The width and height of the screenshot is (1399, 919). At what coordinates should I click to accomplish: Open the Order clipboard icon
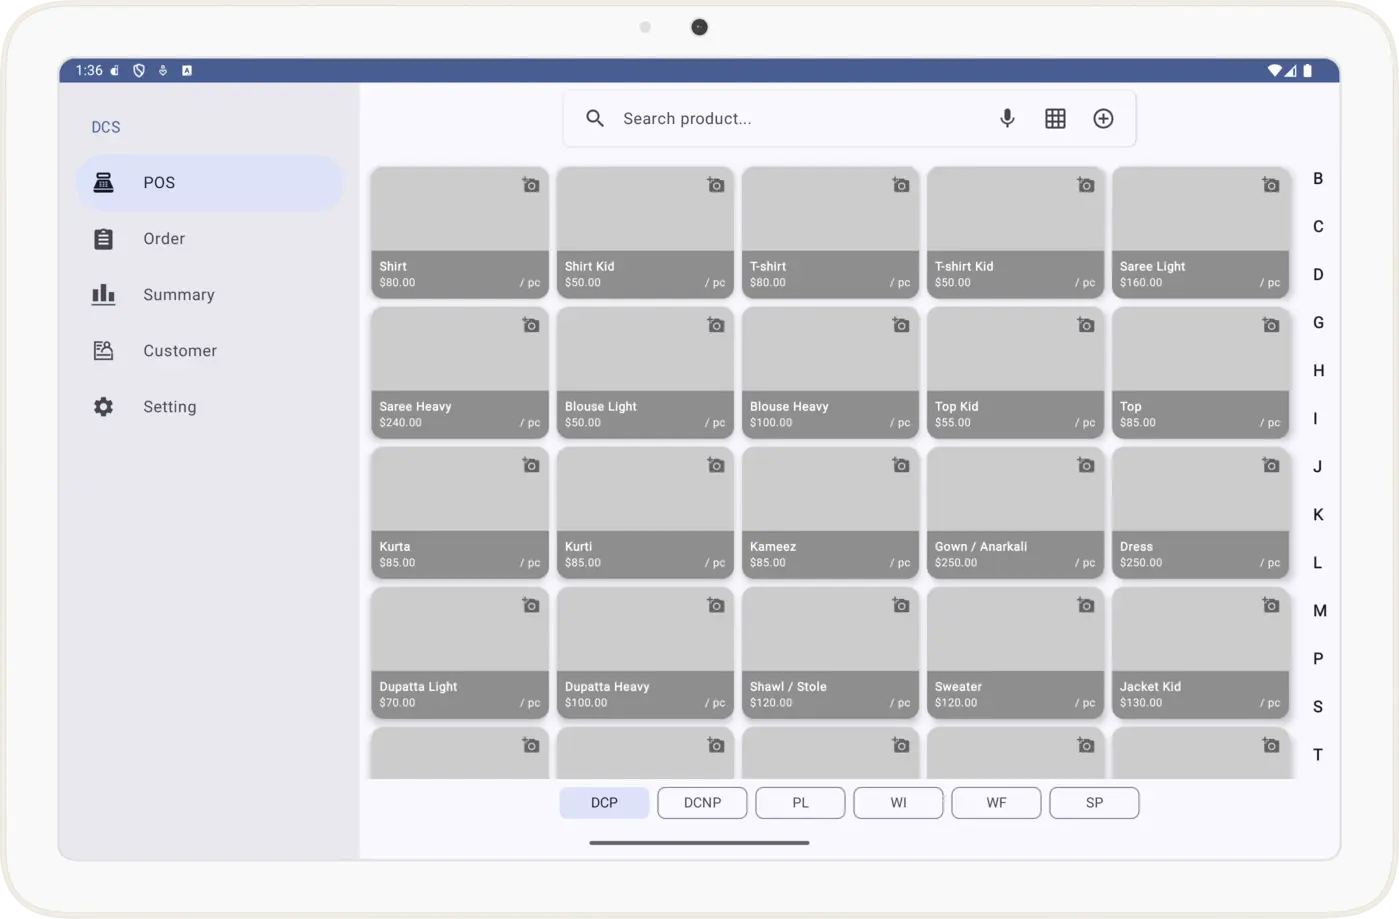[x=103, y=238]
